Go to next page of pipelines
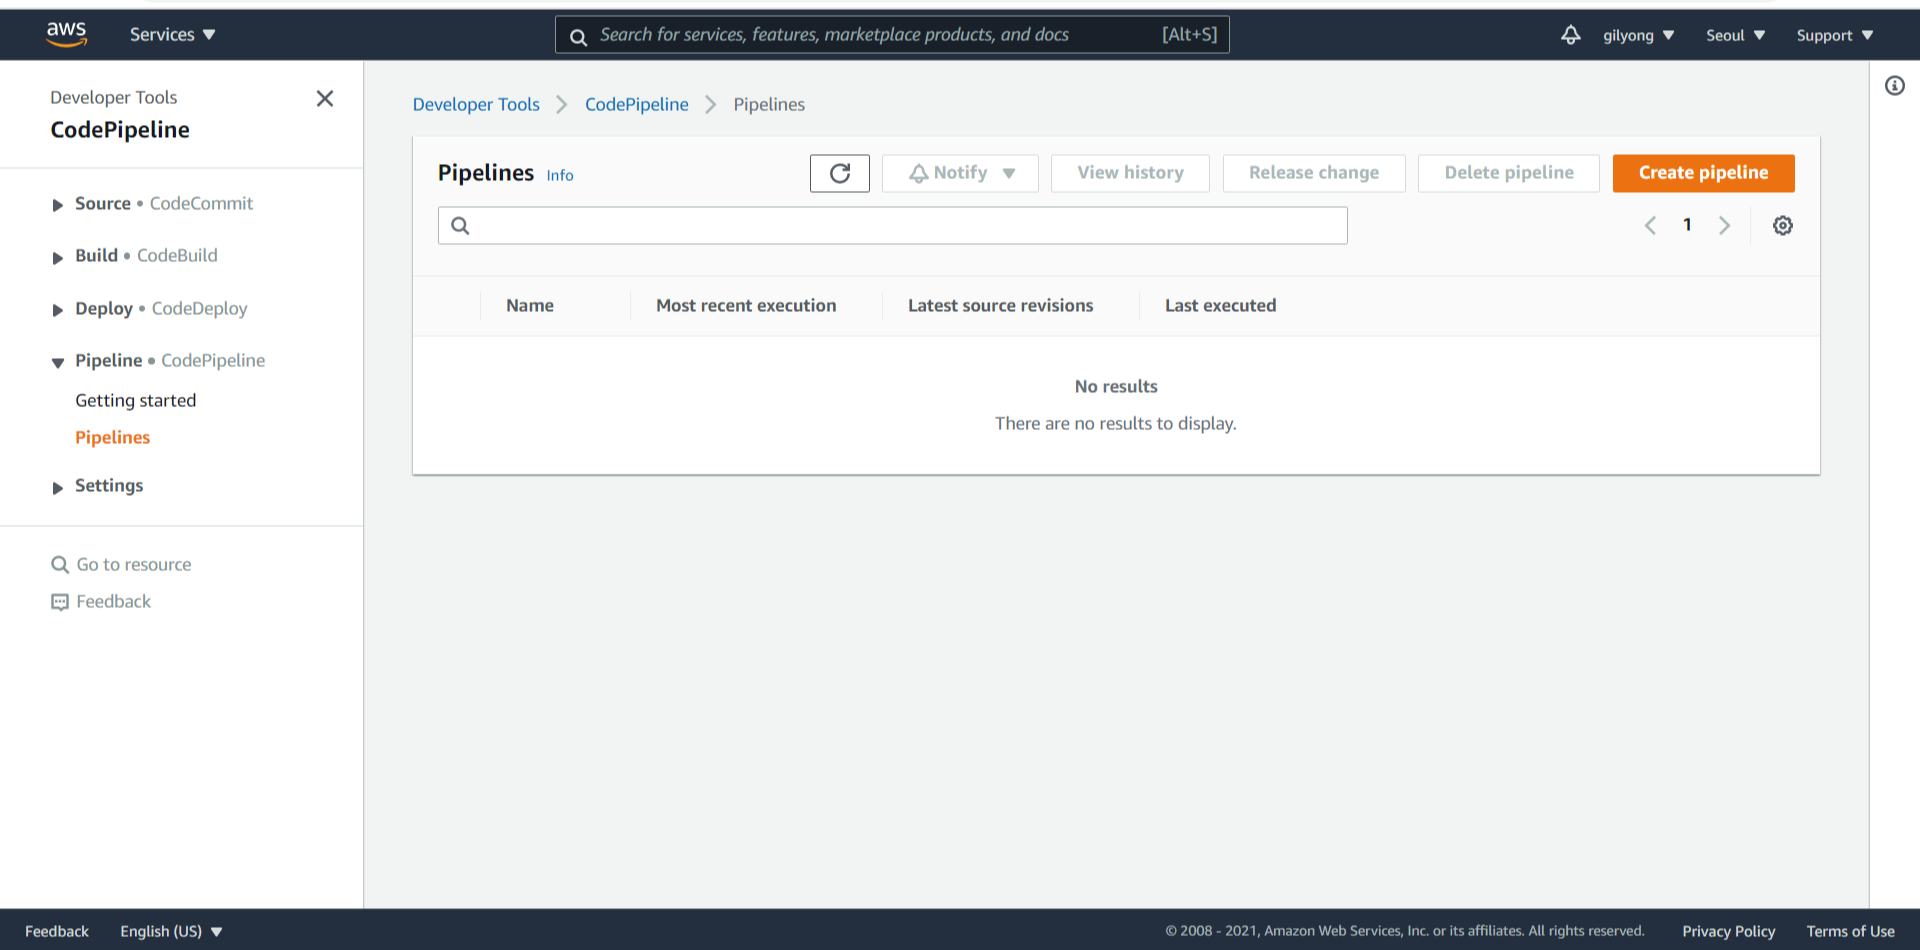The image size is (1920, 950). pos(1724,226)
